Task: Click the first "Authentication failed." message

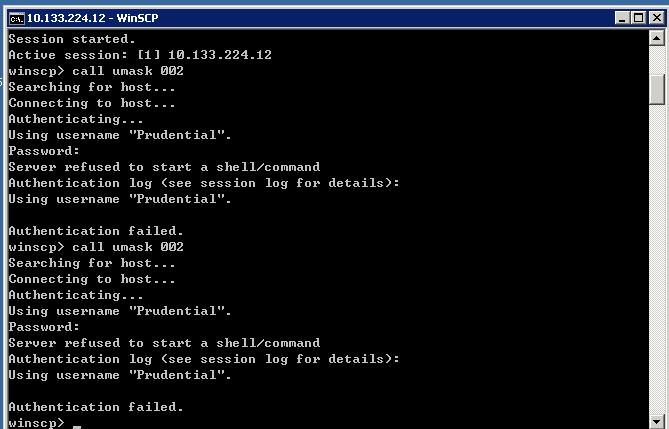Action: pos(96,231)
